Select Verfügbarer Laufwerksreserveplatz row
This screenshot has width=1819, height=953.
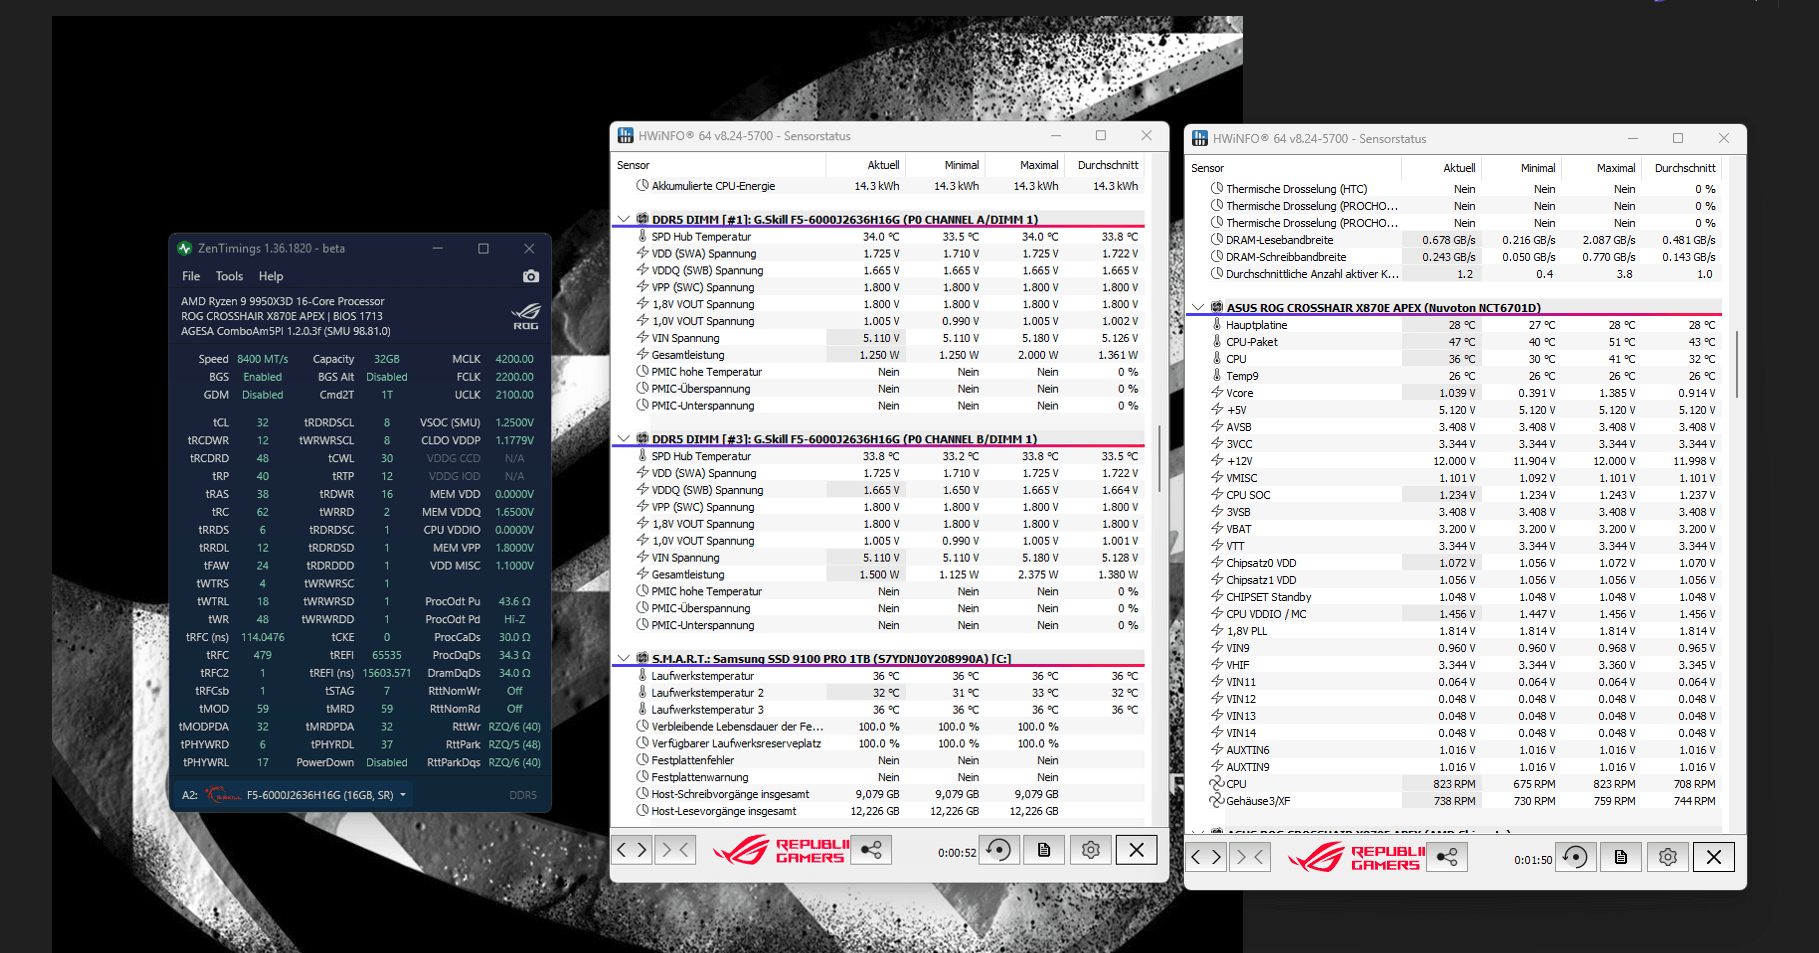[879, 744]
